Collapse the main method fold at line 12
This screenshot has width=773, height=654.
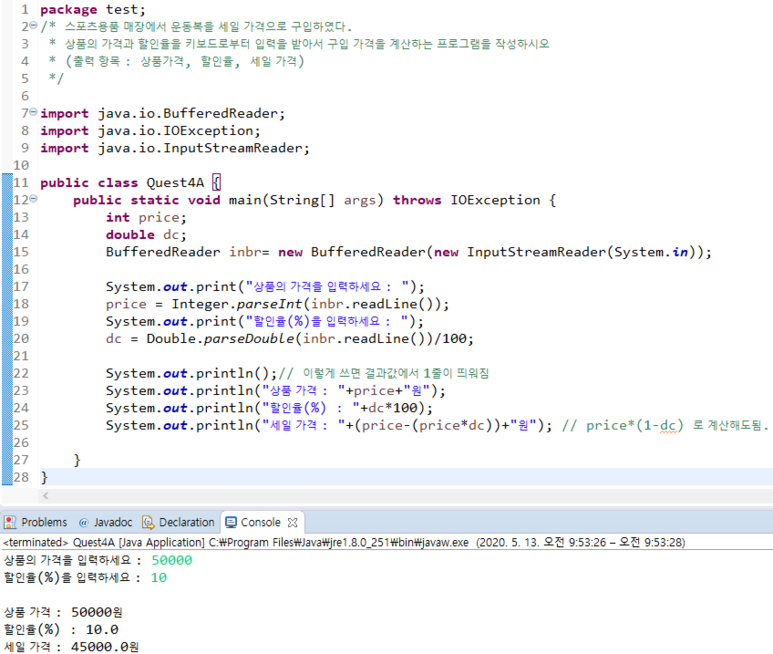click(33, 199)
